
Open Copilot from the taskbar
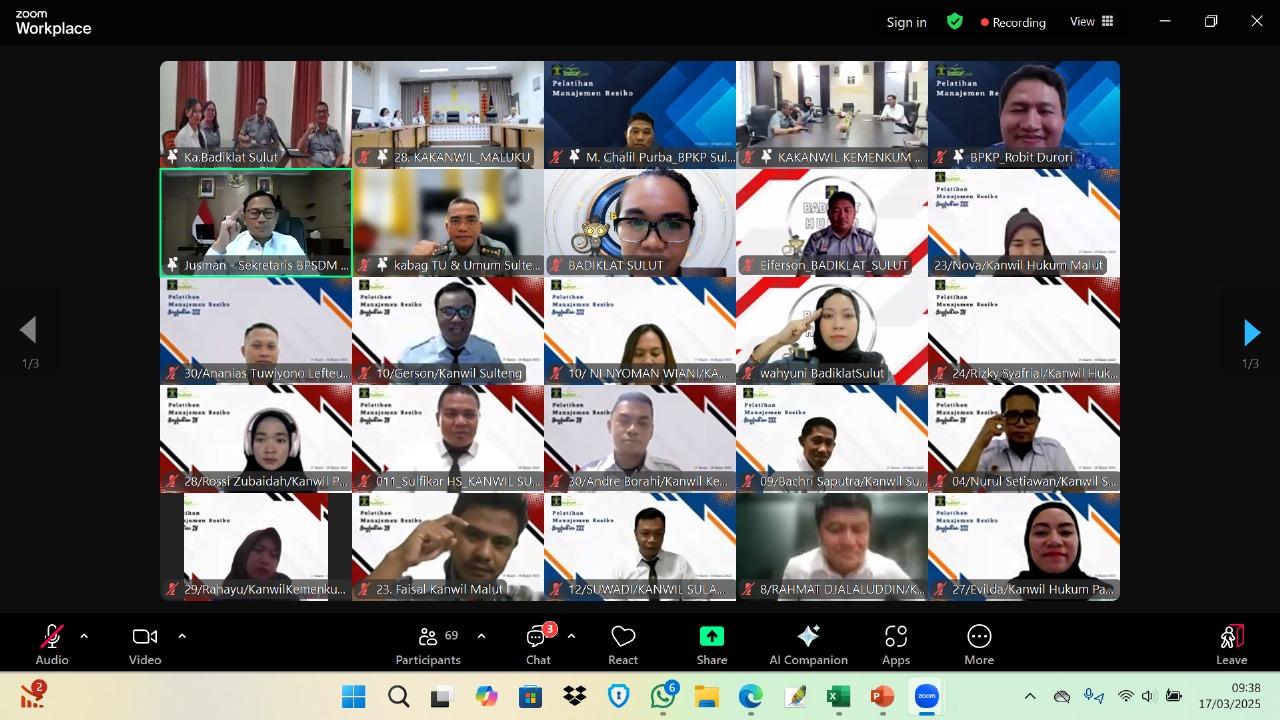(x=487, y=697)
